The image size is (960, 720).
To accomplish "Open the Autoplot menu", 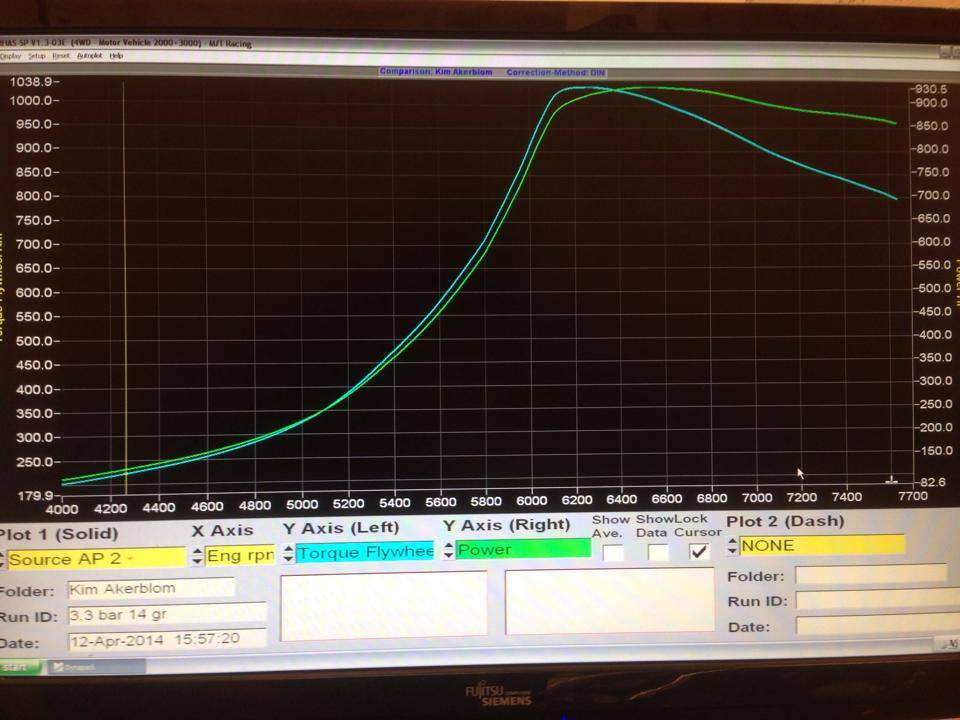I will pyautogui.click(x=89, y=56).
